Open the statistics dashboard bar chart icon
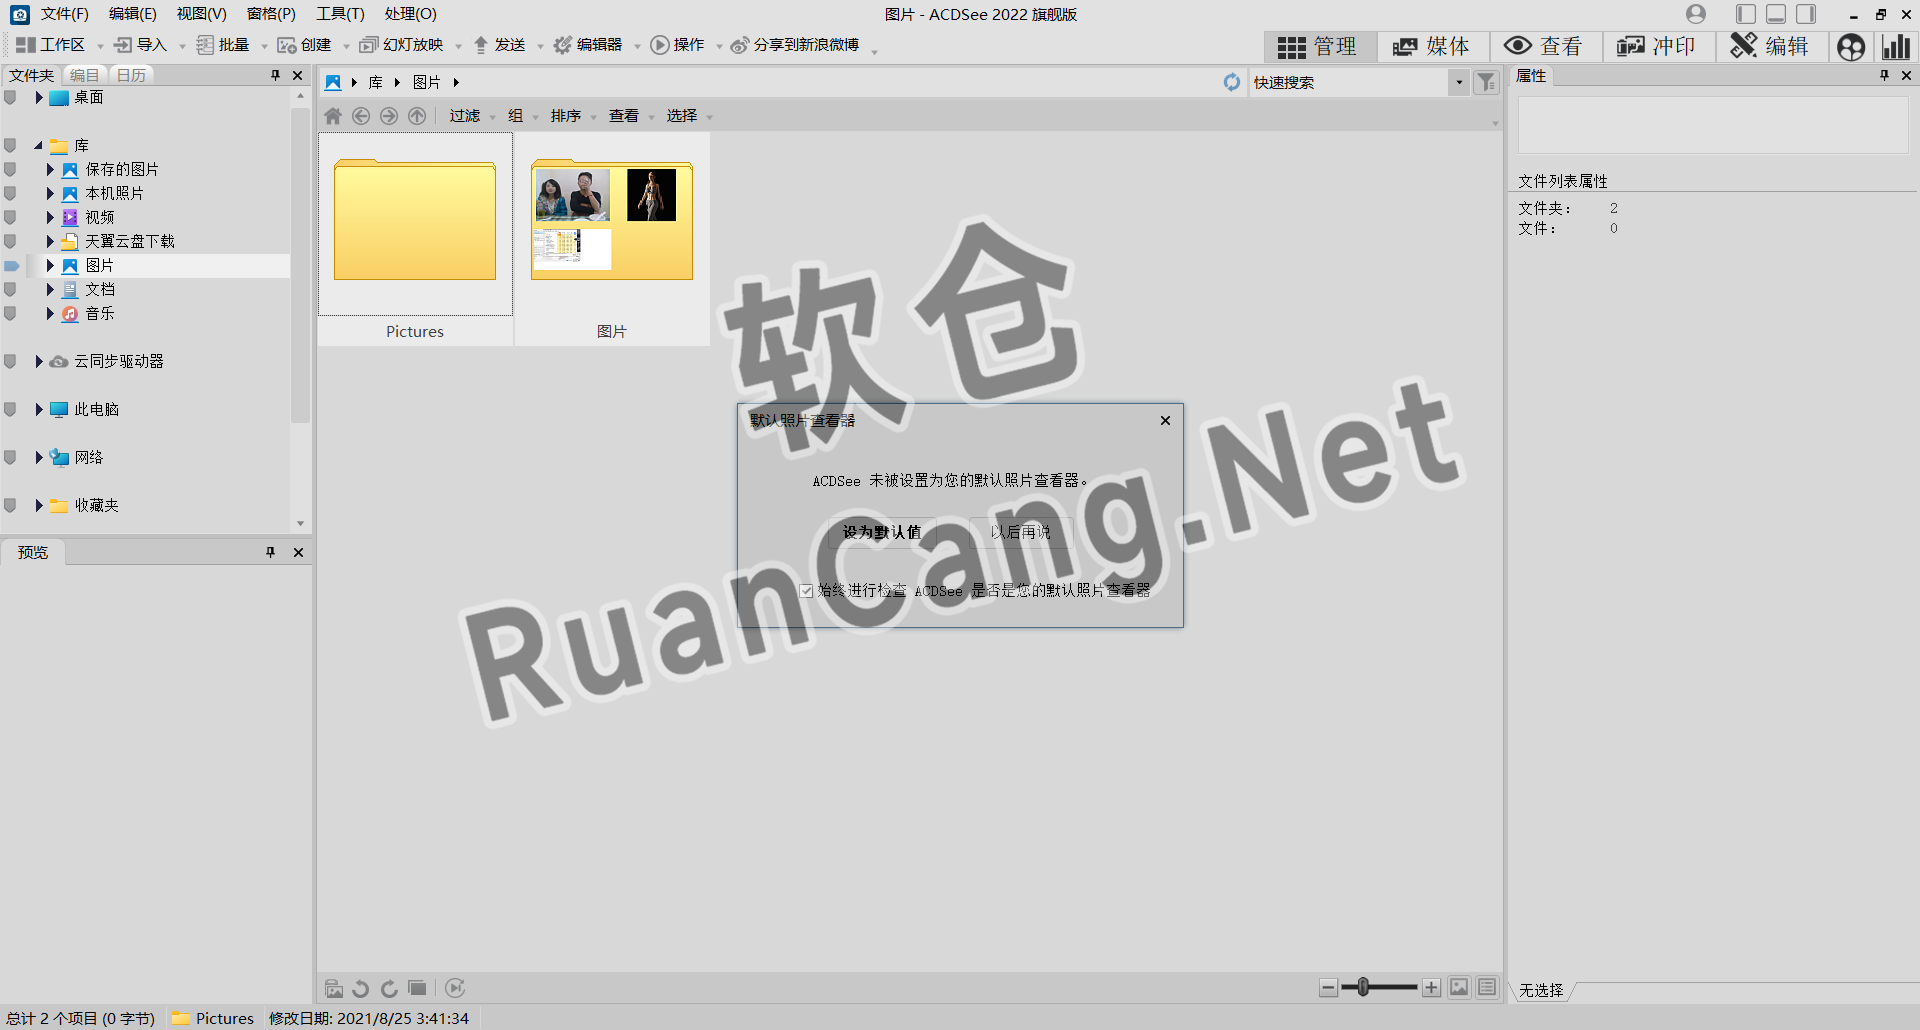Viewport: 1920px width, 1030px height. click(x=1895, y=47)
